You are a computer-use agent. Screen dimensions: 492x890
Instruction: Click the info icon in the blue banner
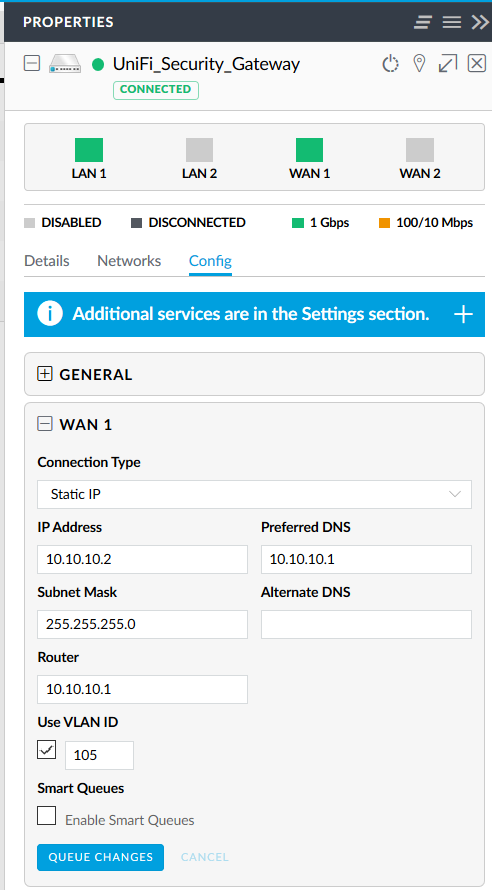click(x=50, y=314)
